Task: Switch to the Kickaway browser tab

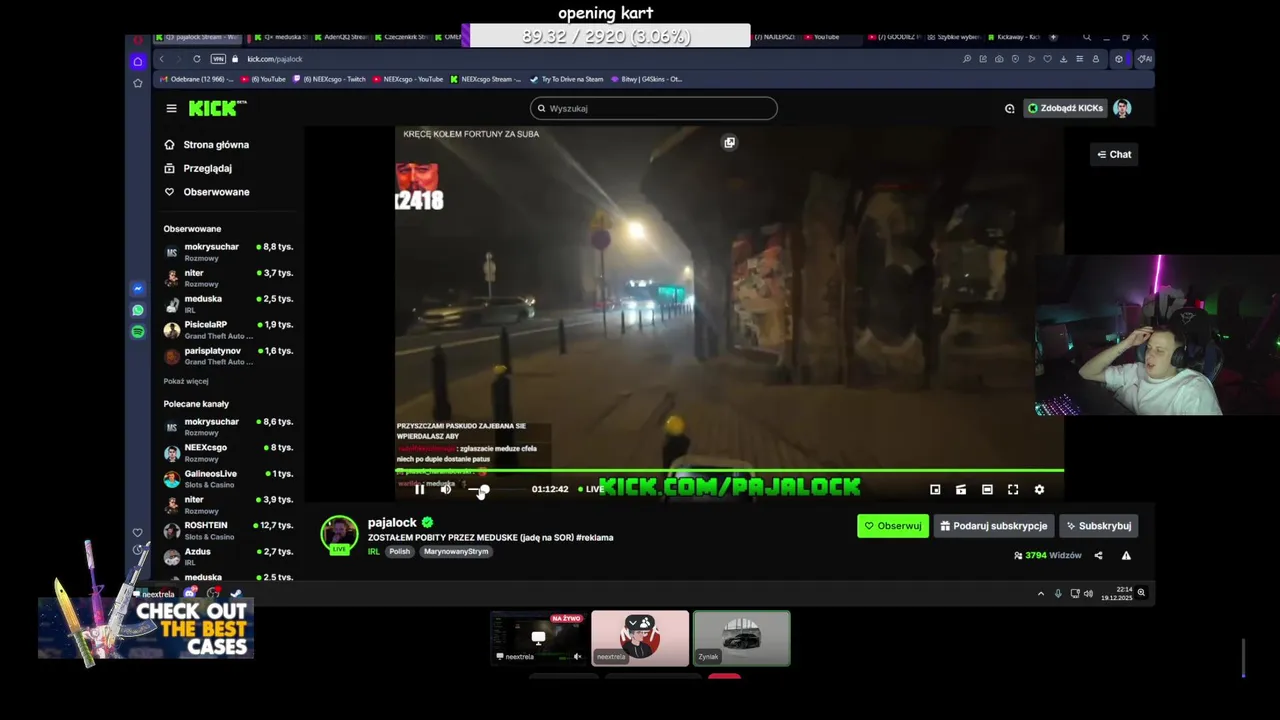Action: (1016, 37)
